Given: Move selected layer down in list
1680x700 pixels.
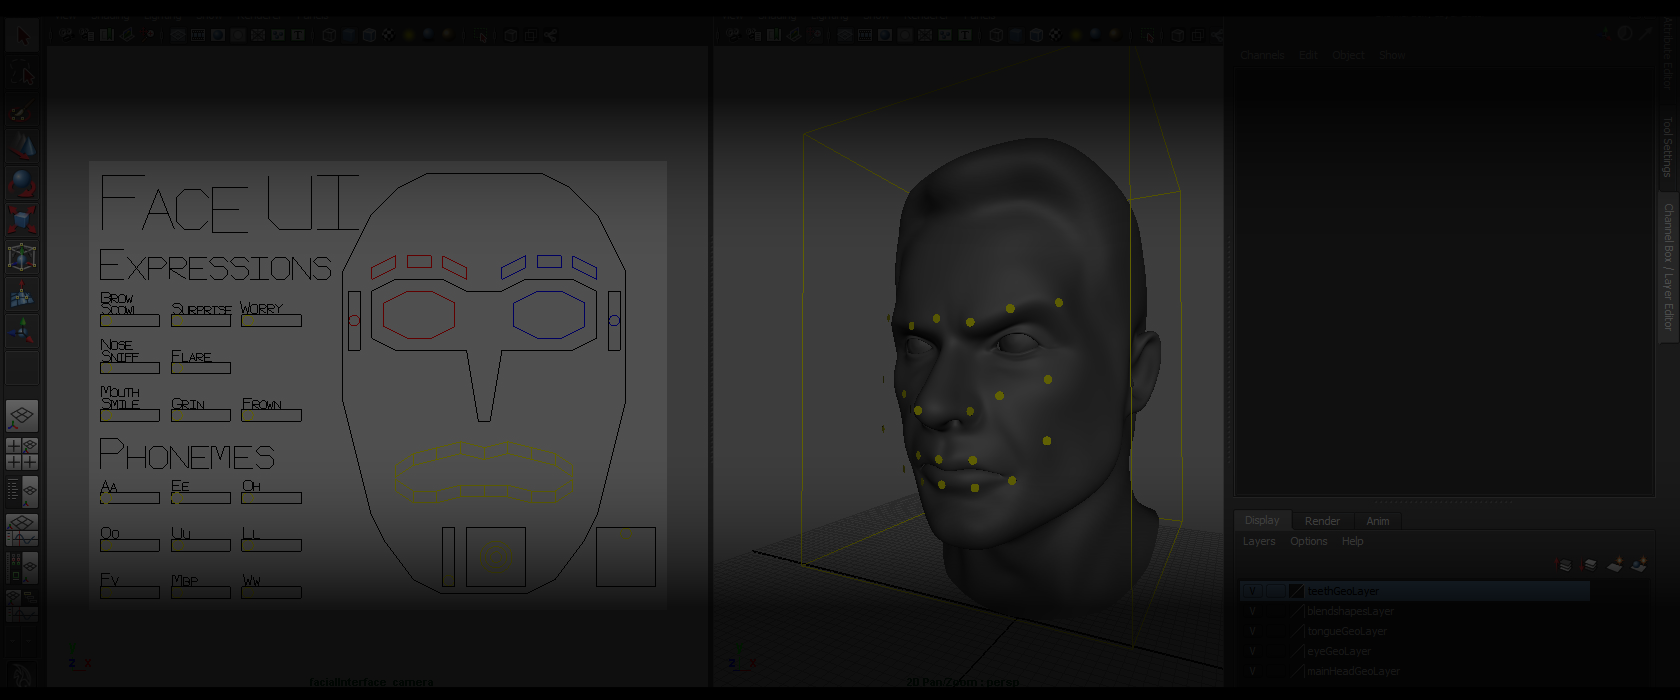Looking at the screenshot, I should [x=1590, y=565].
